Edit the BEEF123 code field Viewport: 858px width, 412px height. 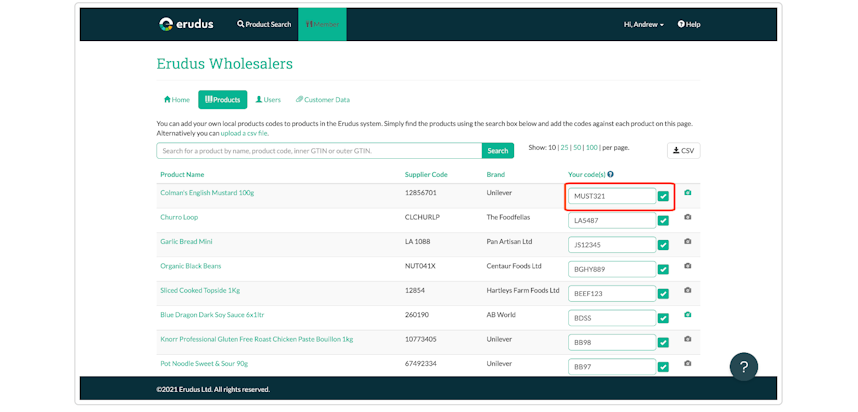612,293
